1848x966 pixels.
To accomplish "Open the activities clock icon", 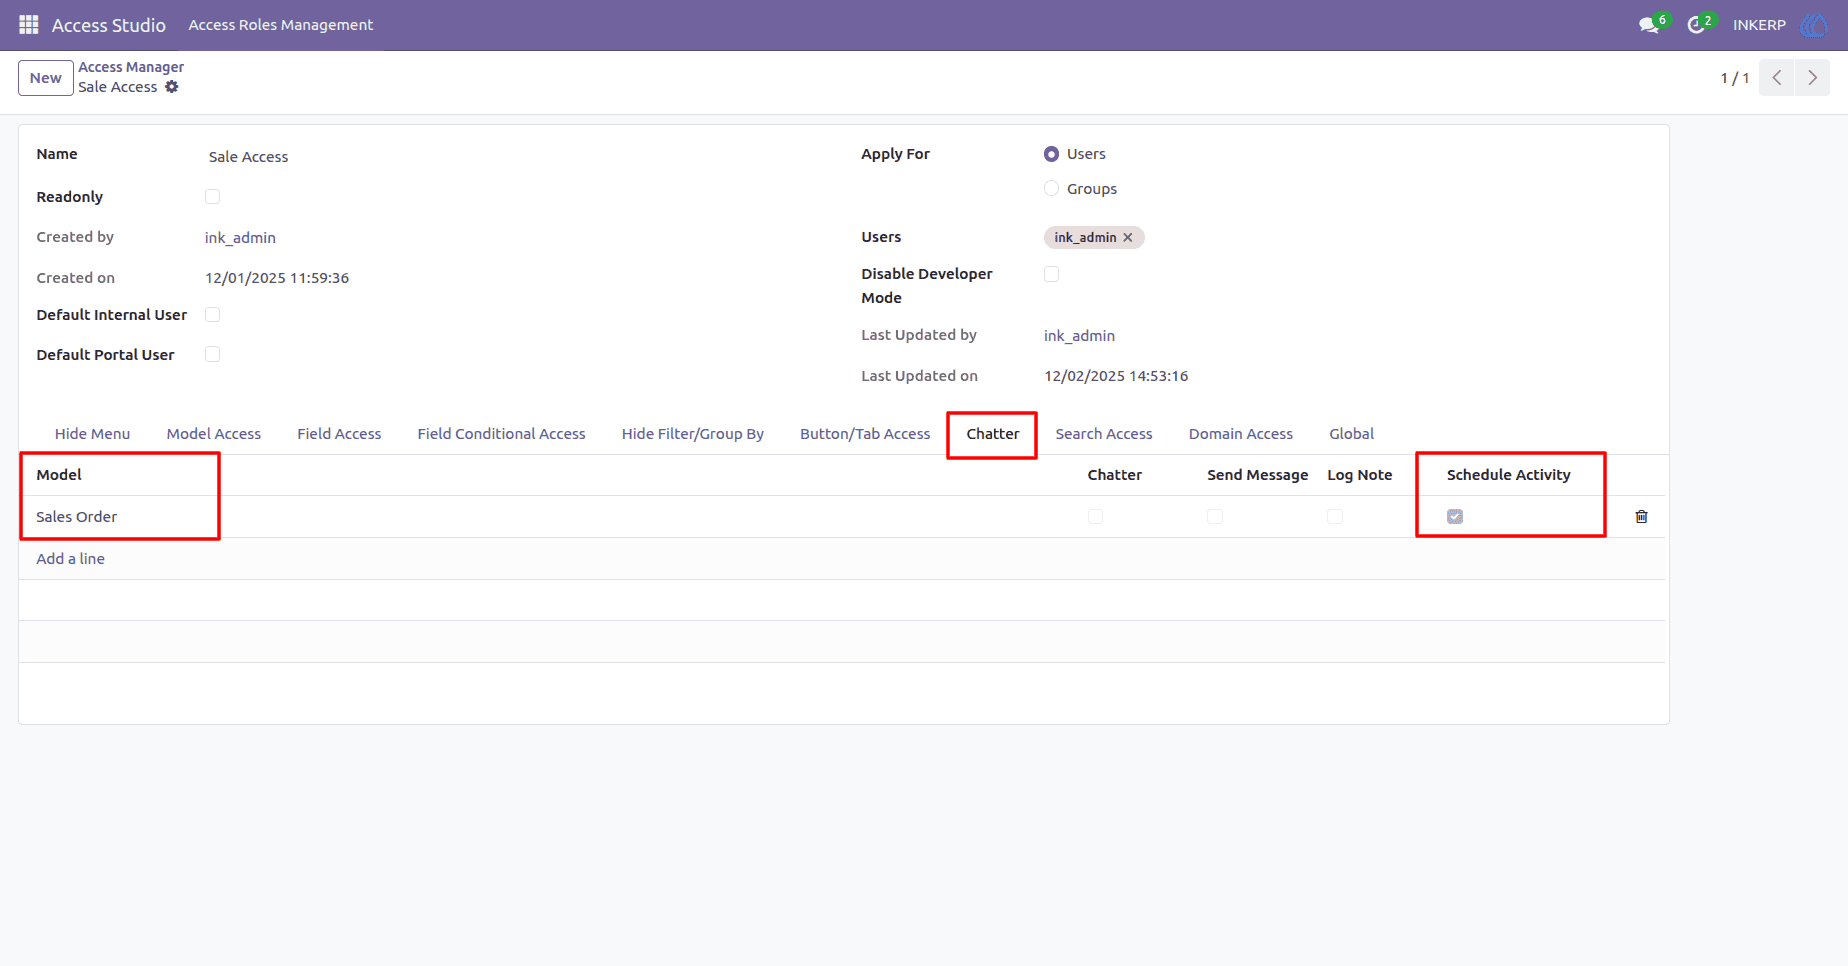I will point(1698,25).
